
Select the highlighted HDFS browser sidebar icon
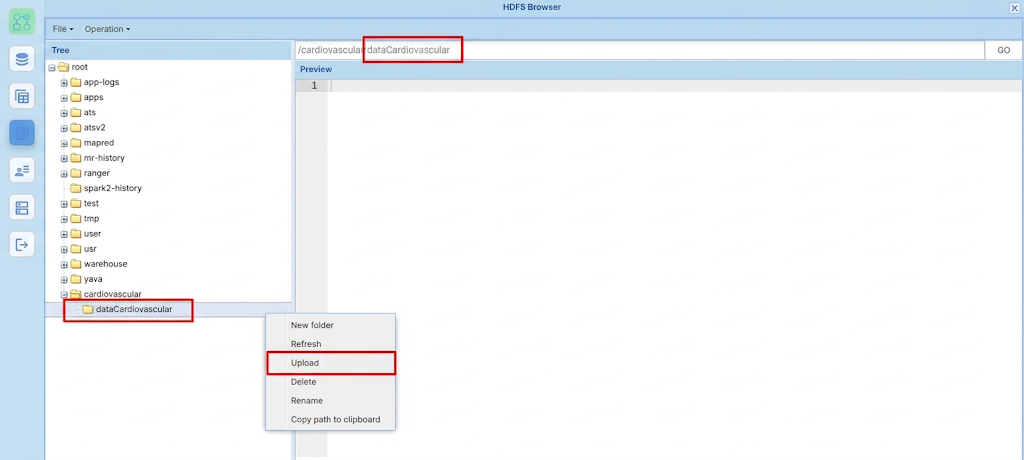tap(22, 133)
